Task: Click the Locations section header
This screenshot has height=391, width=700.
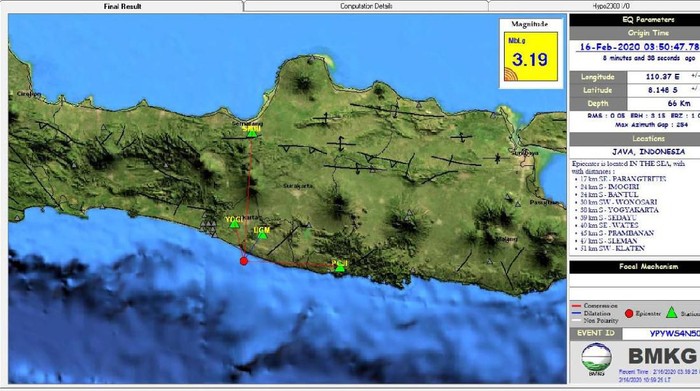Action: point(635,139)
